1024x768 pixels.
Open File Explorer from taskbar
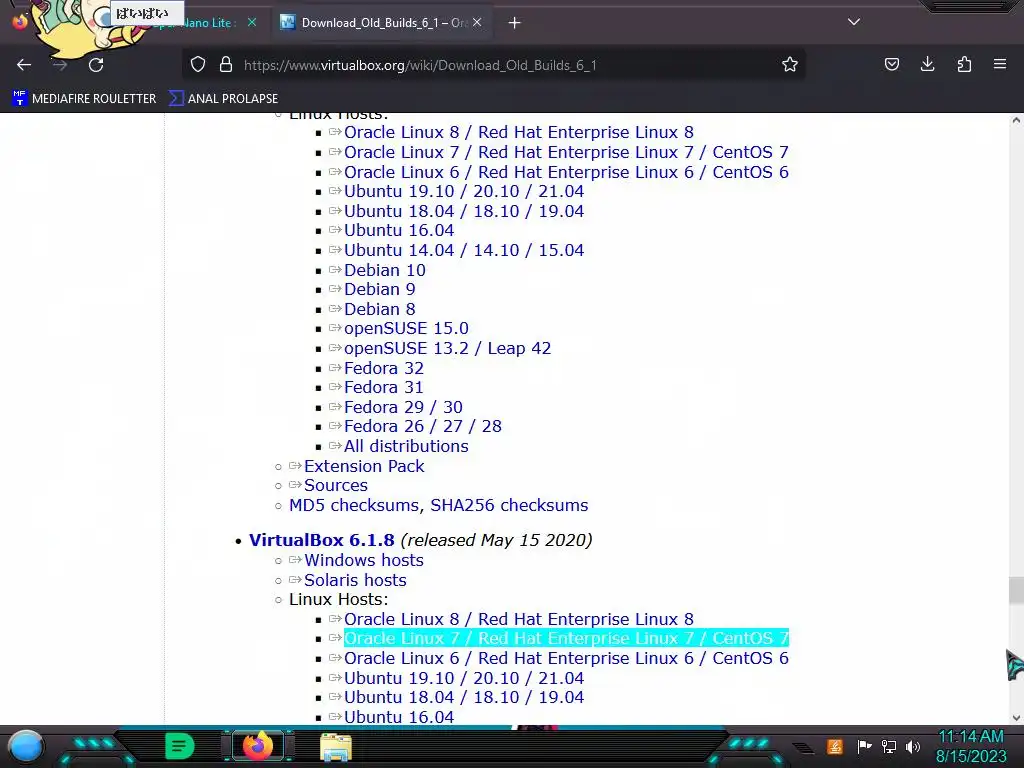click(336, 747)
